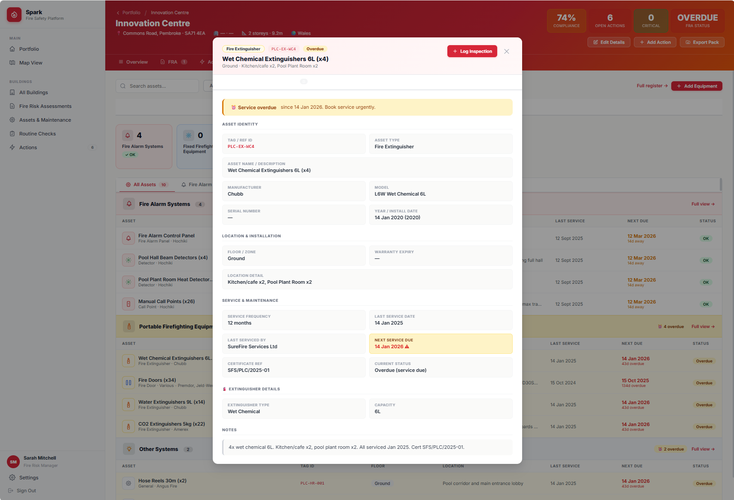The width and height of the screenshot is (734, 500).
Task: Click the Hose Reels 30m row icon
Action: coord(128,484)
